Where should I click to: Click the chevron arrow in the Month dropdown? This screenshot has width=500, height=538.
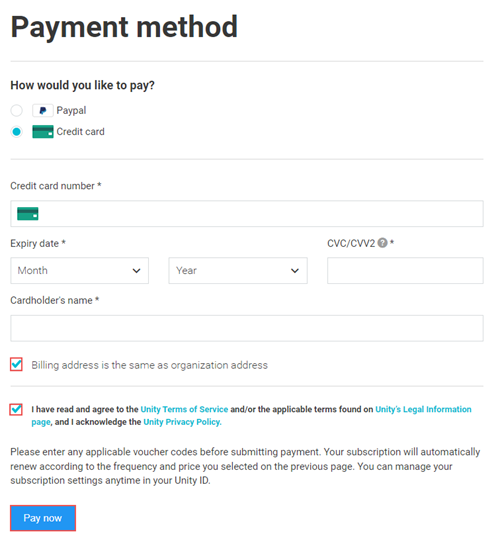coord(136,271)
